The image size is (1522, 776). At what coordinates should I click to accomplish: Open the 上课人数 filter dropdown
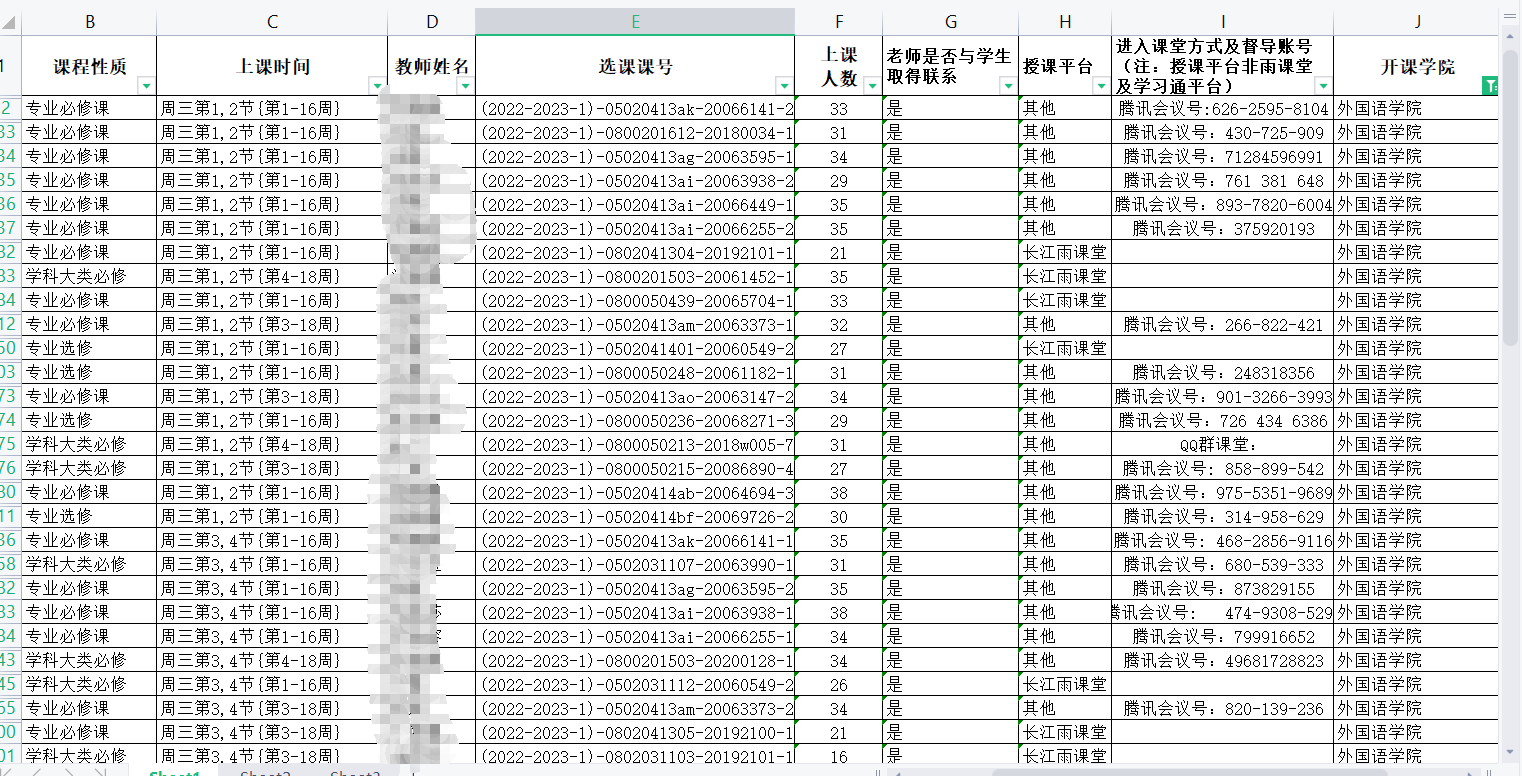[x=873, y=87]
